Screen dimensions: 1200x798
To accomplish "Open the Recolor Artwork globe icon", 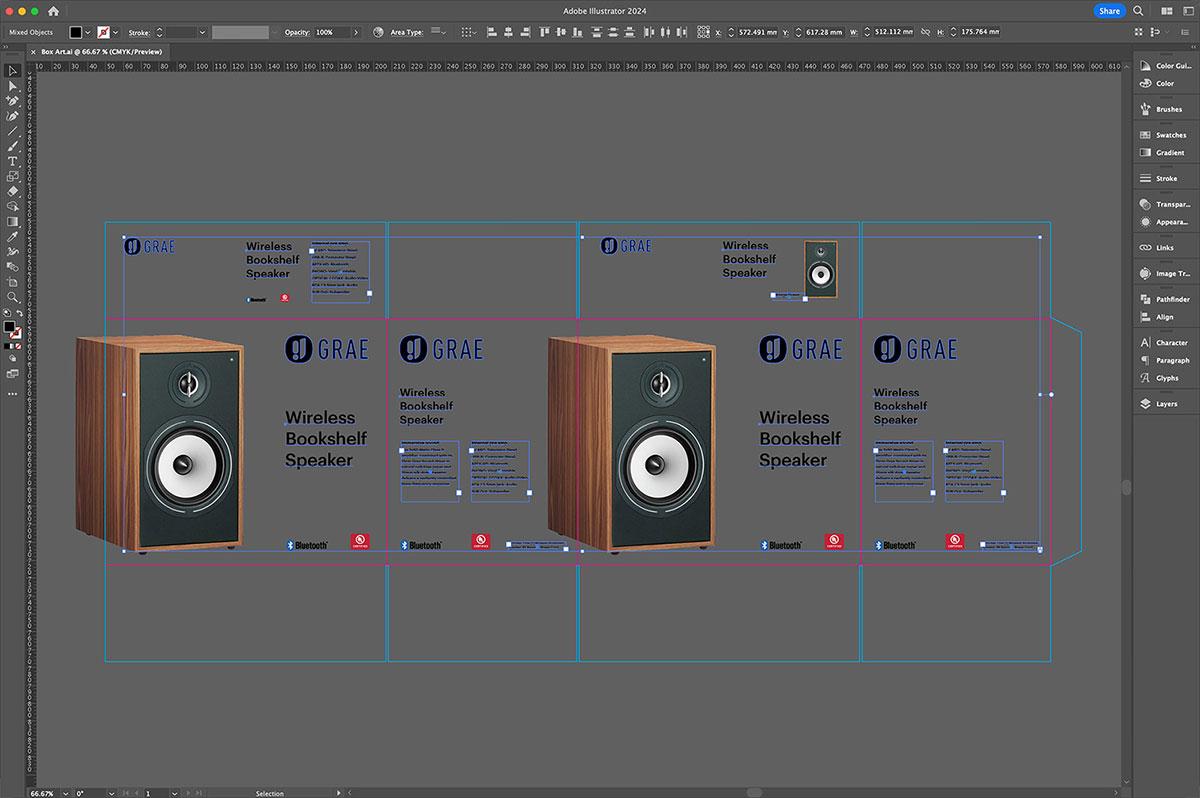I will pyautogui.click(x=378, y=32).
